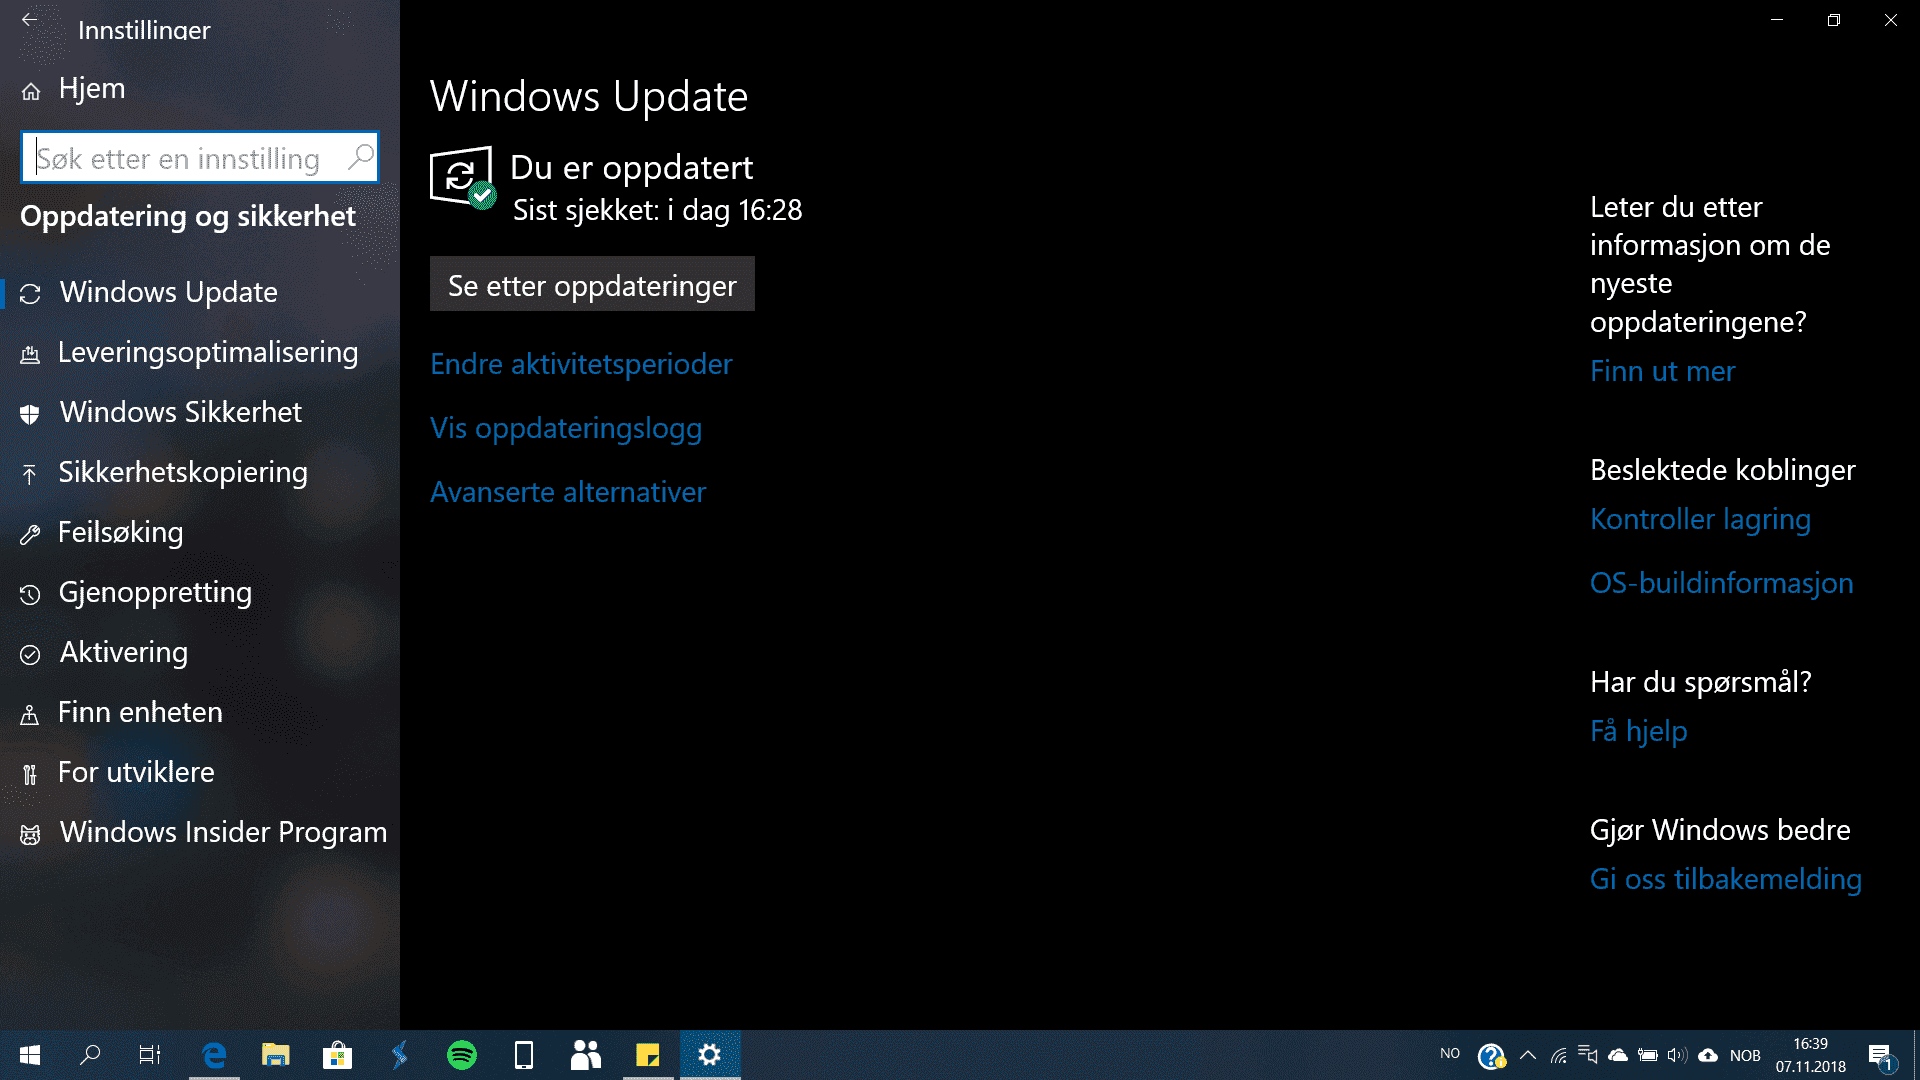Open the 'OS-buildinformasjon' link
1920x1080 pixels.
click(x=1721, y=583)
